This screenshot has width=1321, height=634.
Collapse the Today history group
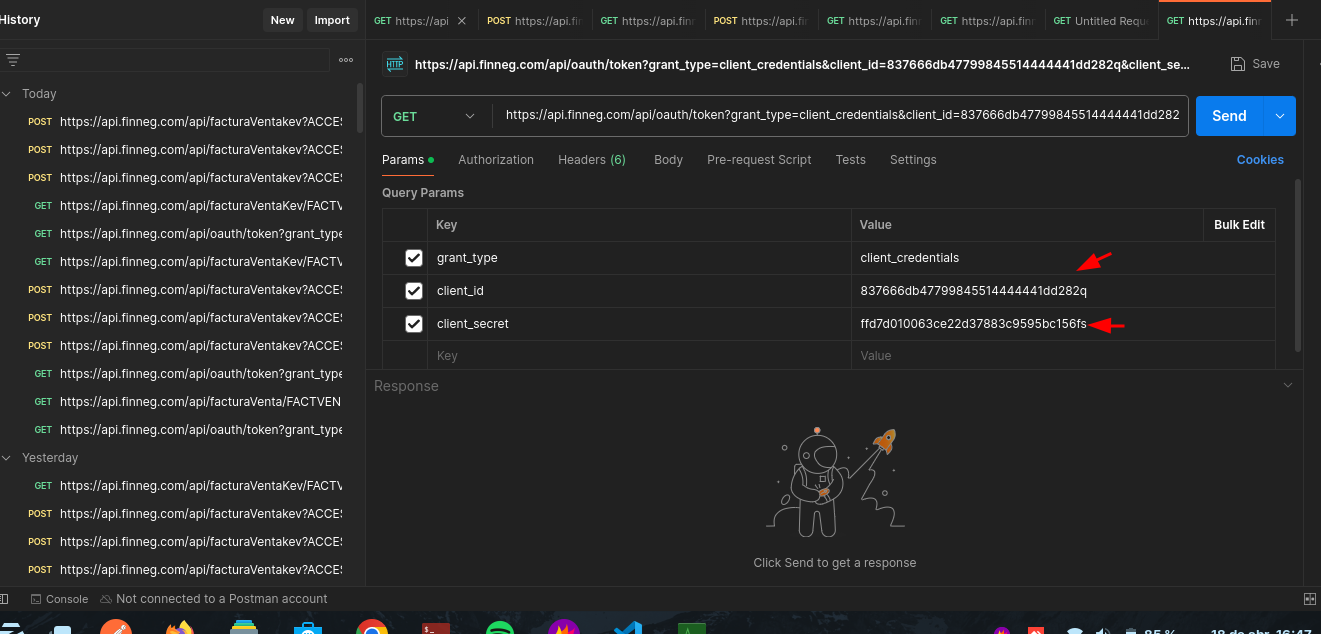click(x=8, y=94)
